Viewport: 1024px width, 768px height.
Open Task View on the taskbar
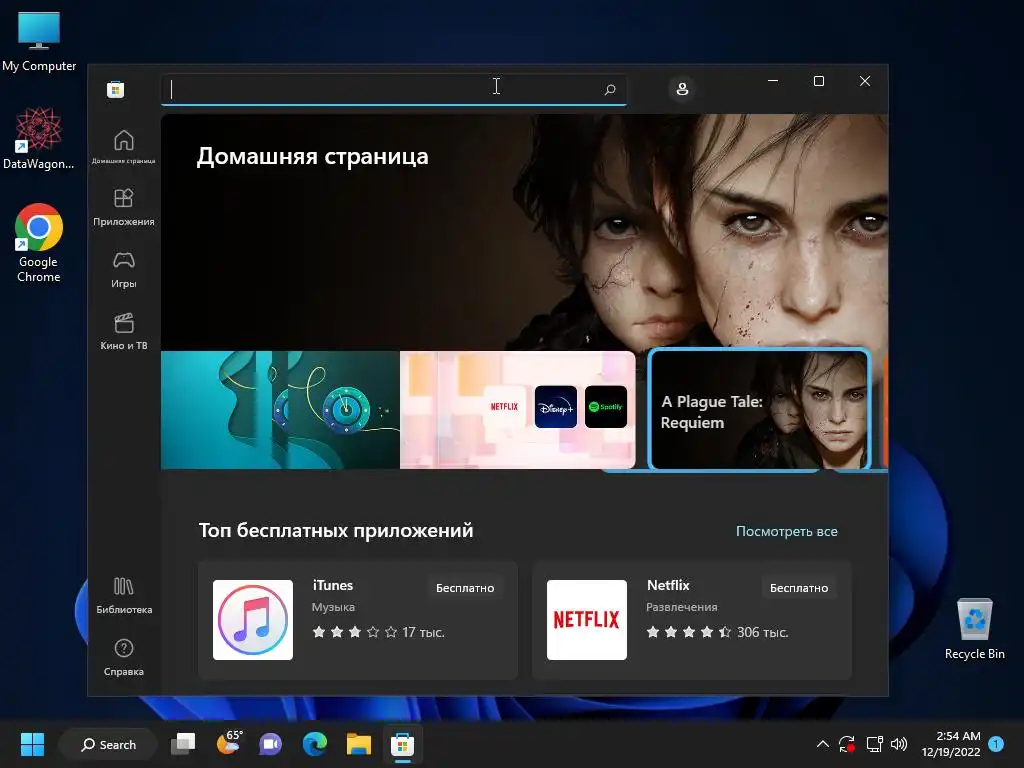[183, 744]
